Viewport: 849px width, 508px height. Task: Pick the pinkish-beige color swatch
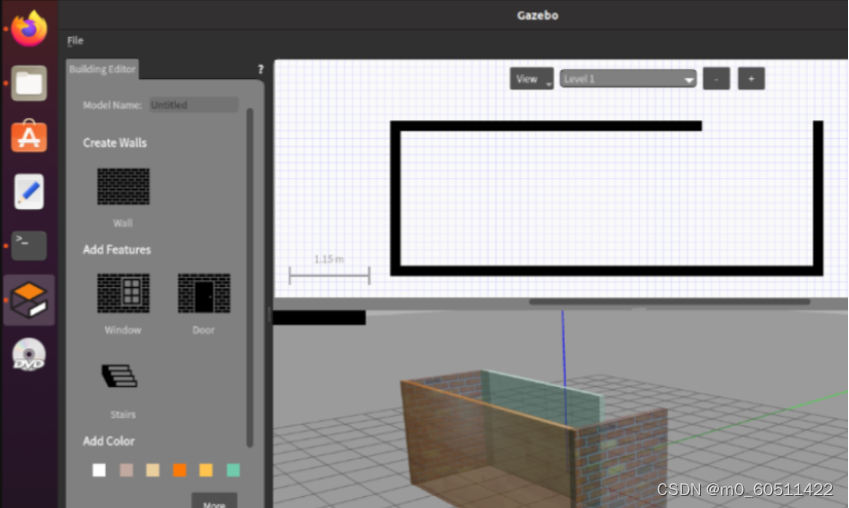pos(126,470)
